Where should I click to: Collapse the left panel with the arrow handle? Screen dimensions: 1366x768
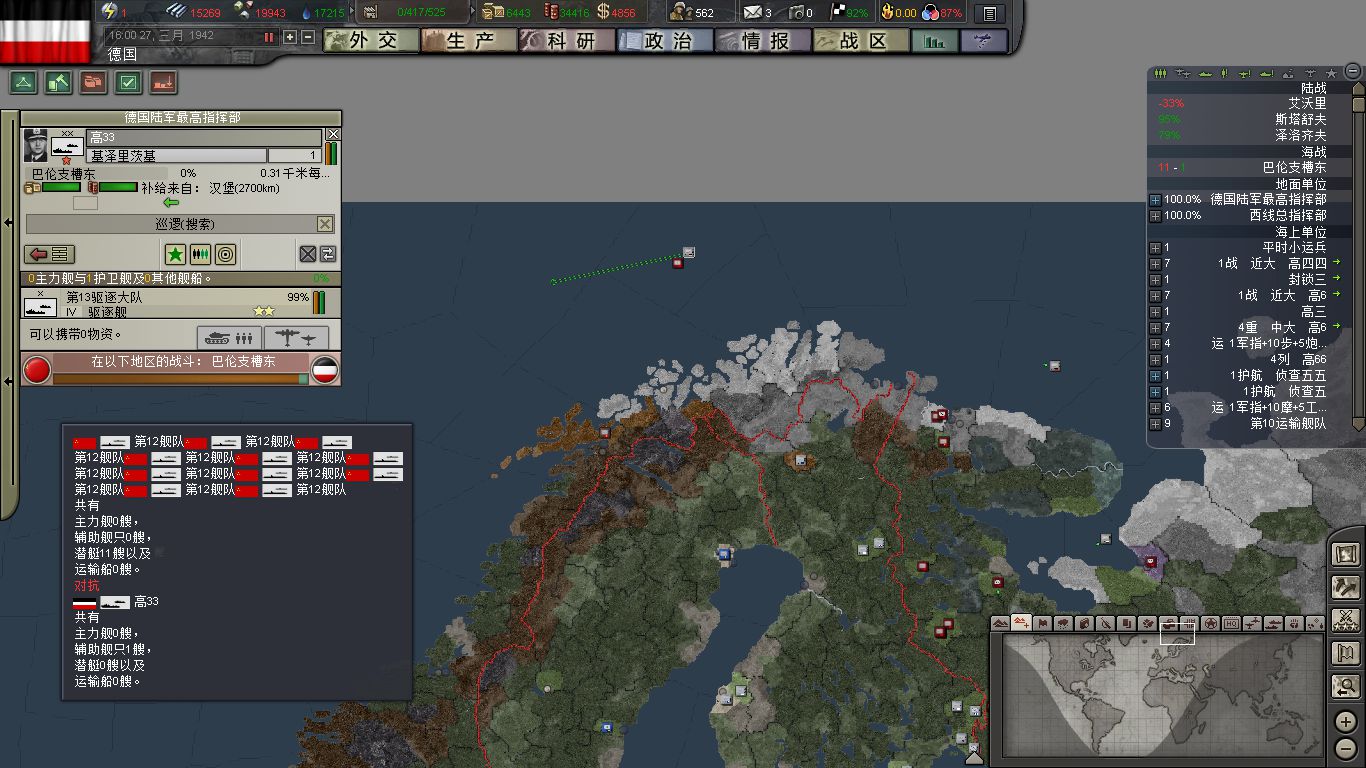point(7,222)
